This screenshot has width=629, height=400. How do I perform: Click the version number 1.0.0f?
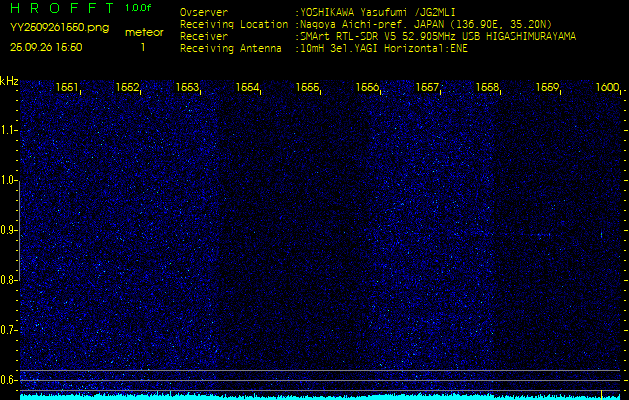point(137,8)
